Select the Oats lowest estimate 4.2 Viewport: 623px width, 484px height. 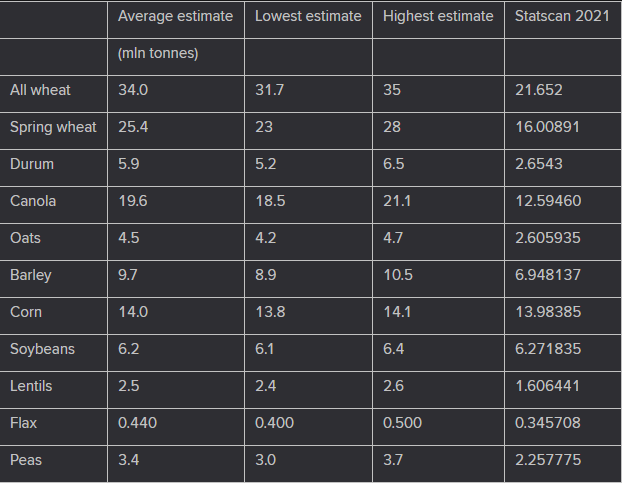(x=265, y=238)
